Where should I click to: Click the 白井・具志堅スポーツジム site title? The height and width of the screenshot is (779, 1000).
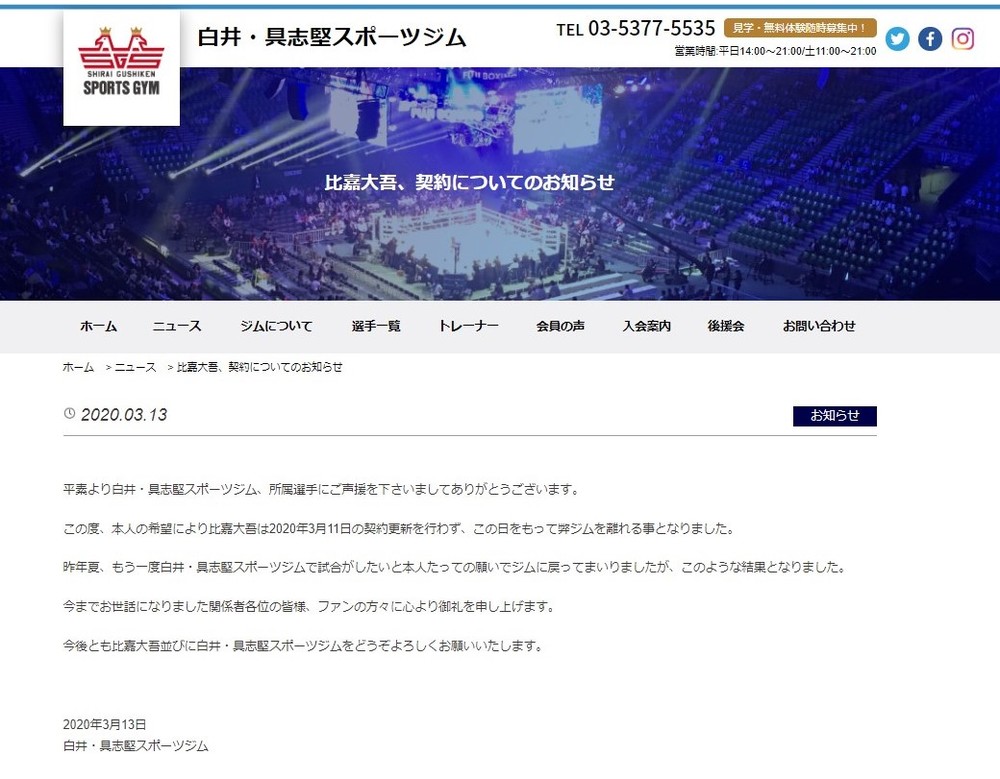[332, 37]
